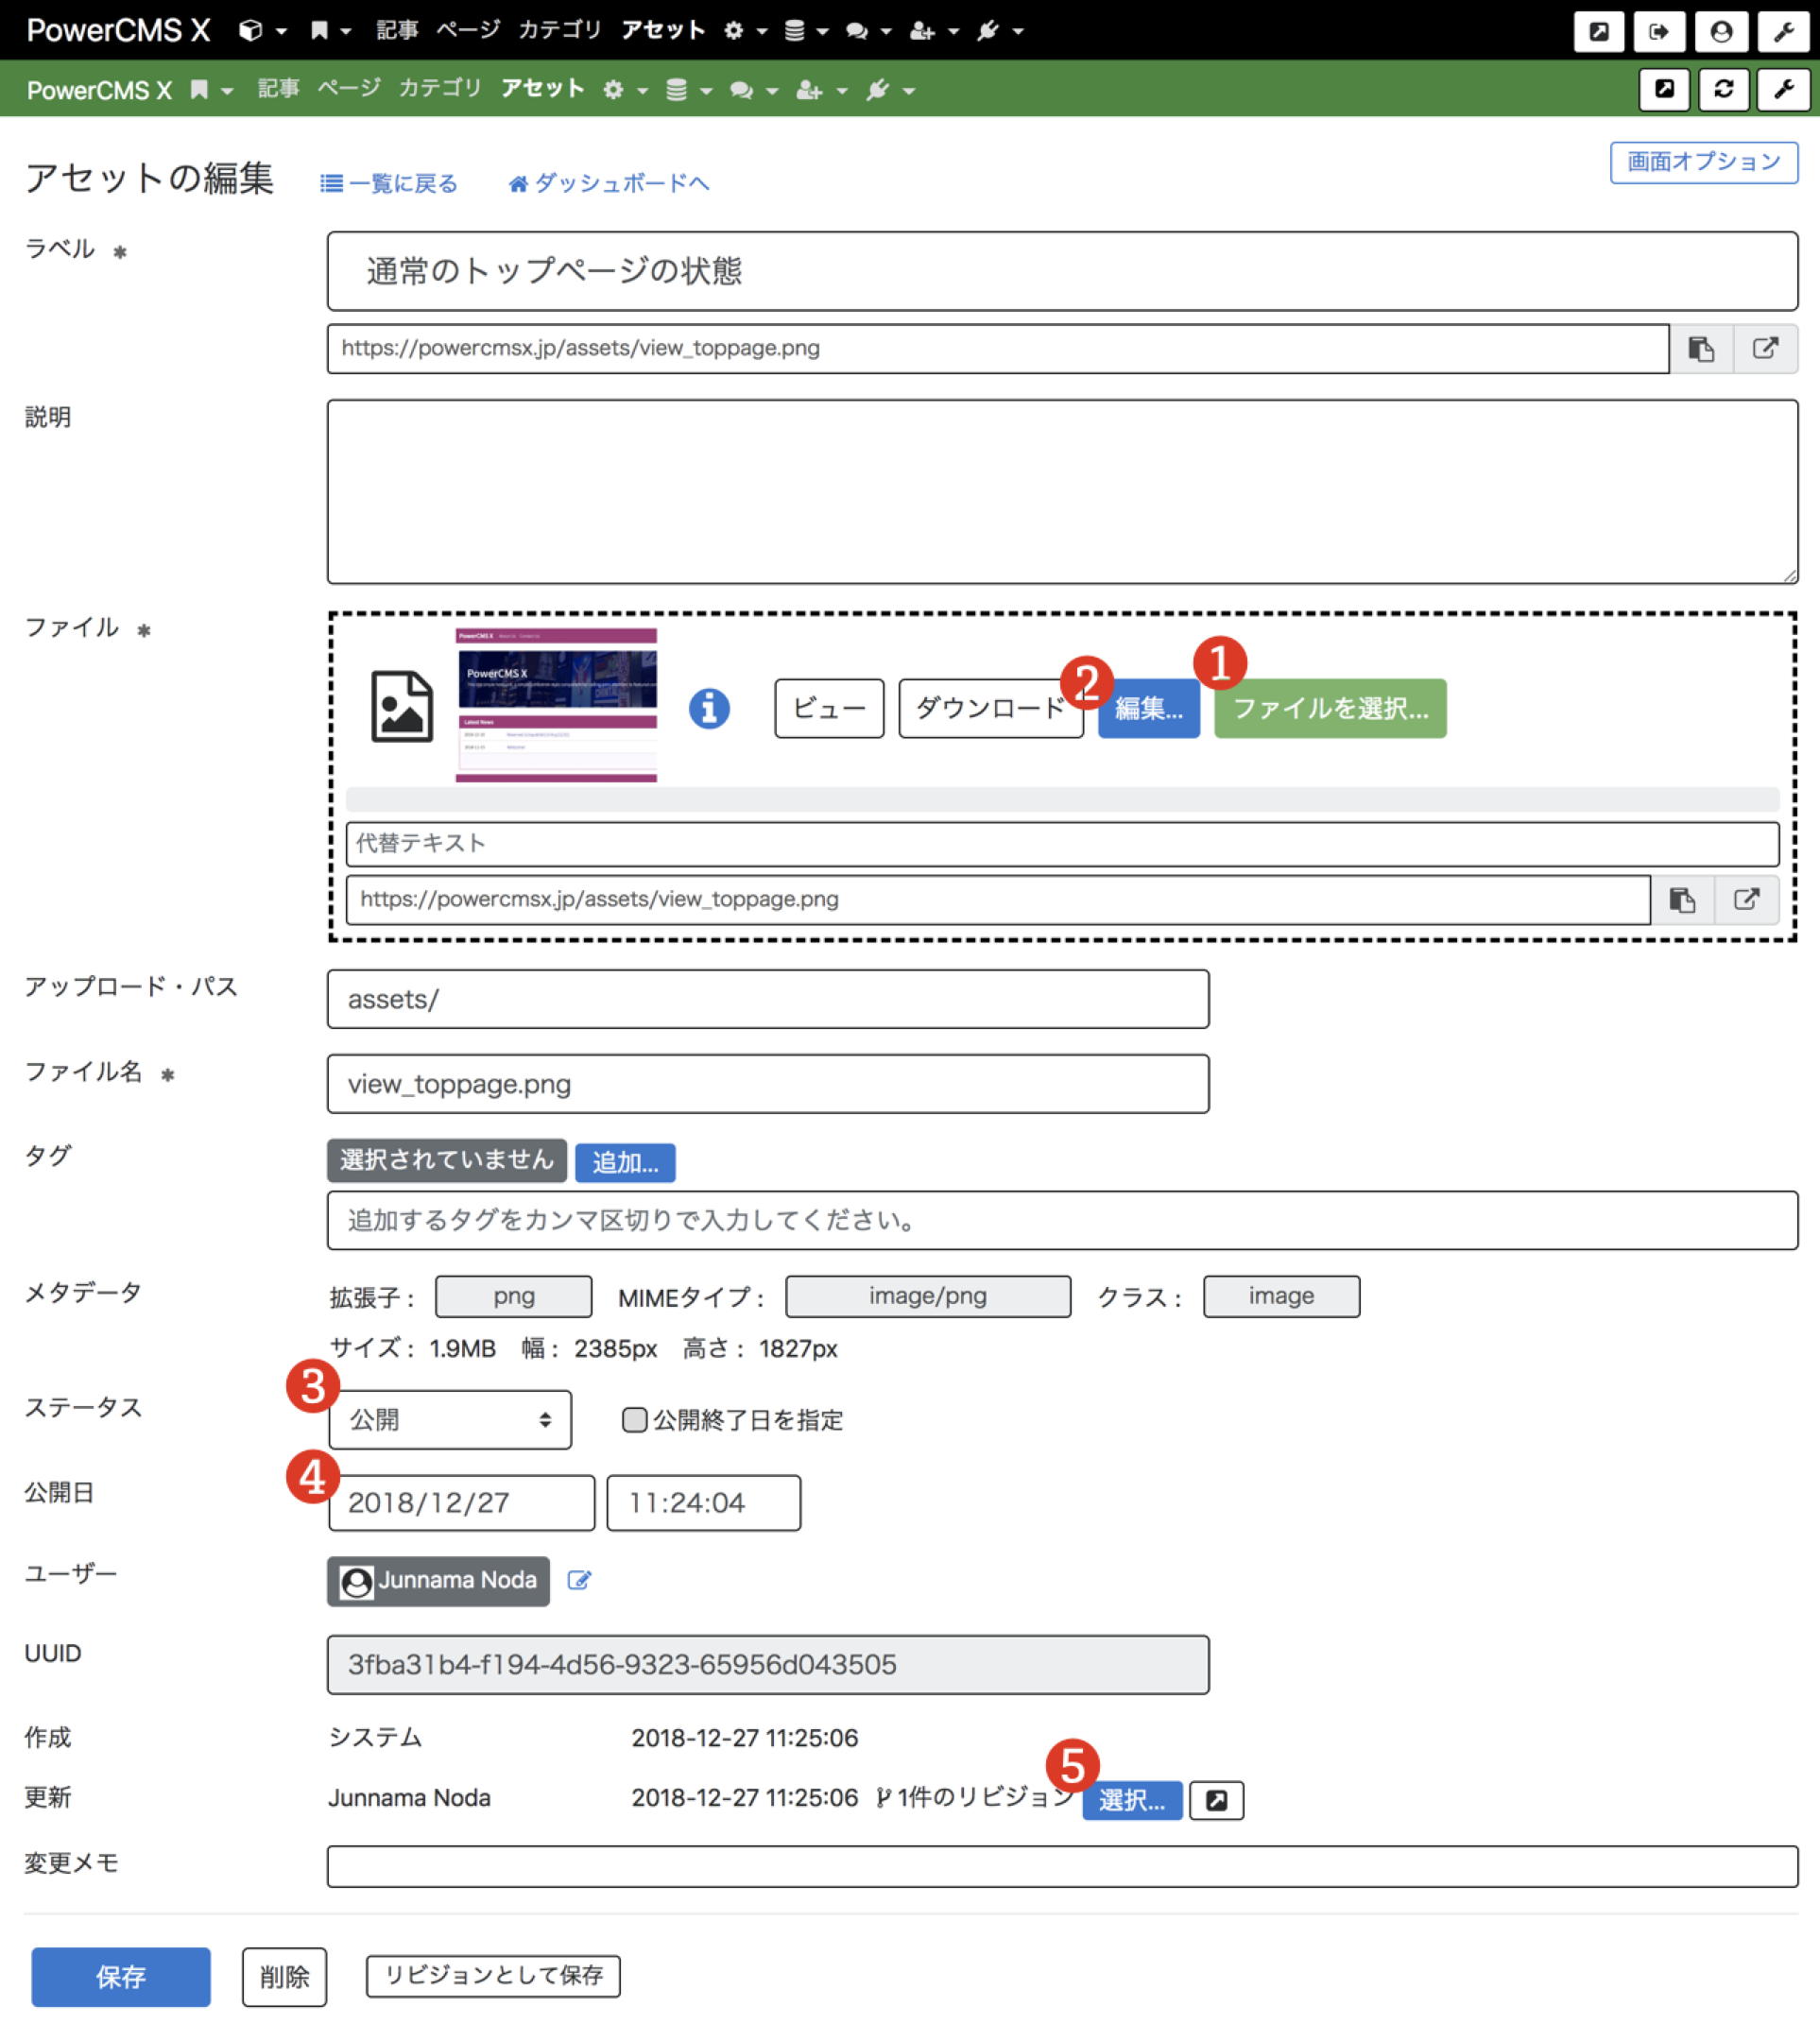Enable the 公開終了日を指定 checkbox
1820x2024 pixels.
coord(635,1420)
